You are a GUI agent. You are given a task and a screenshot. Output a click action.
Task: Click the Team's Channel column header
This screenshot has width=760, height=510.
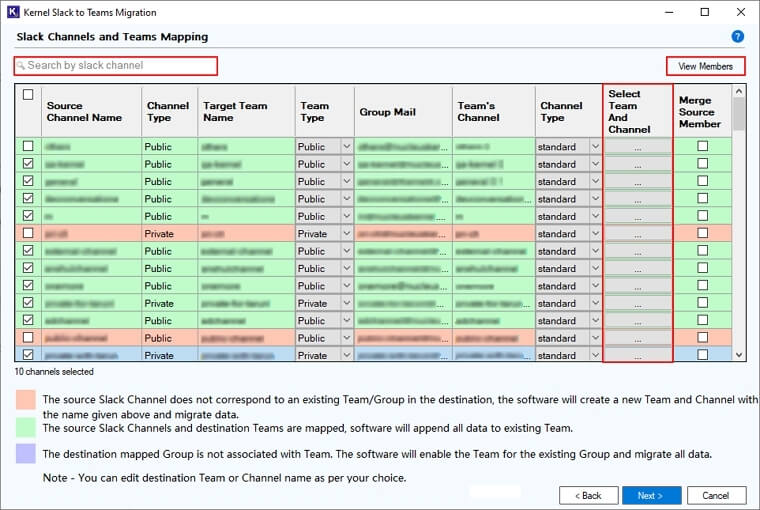click(494, 112)
